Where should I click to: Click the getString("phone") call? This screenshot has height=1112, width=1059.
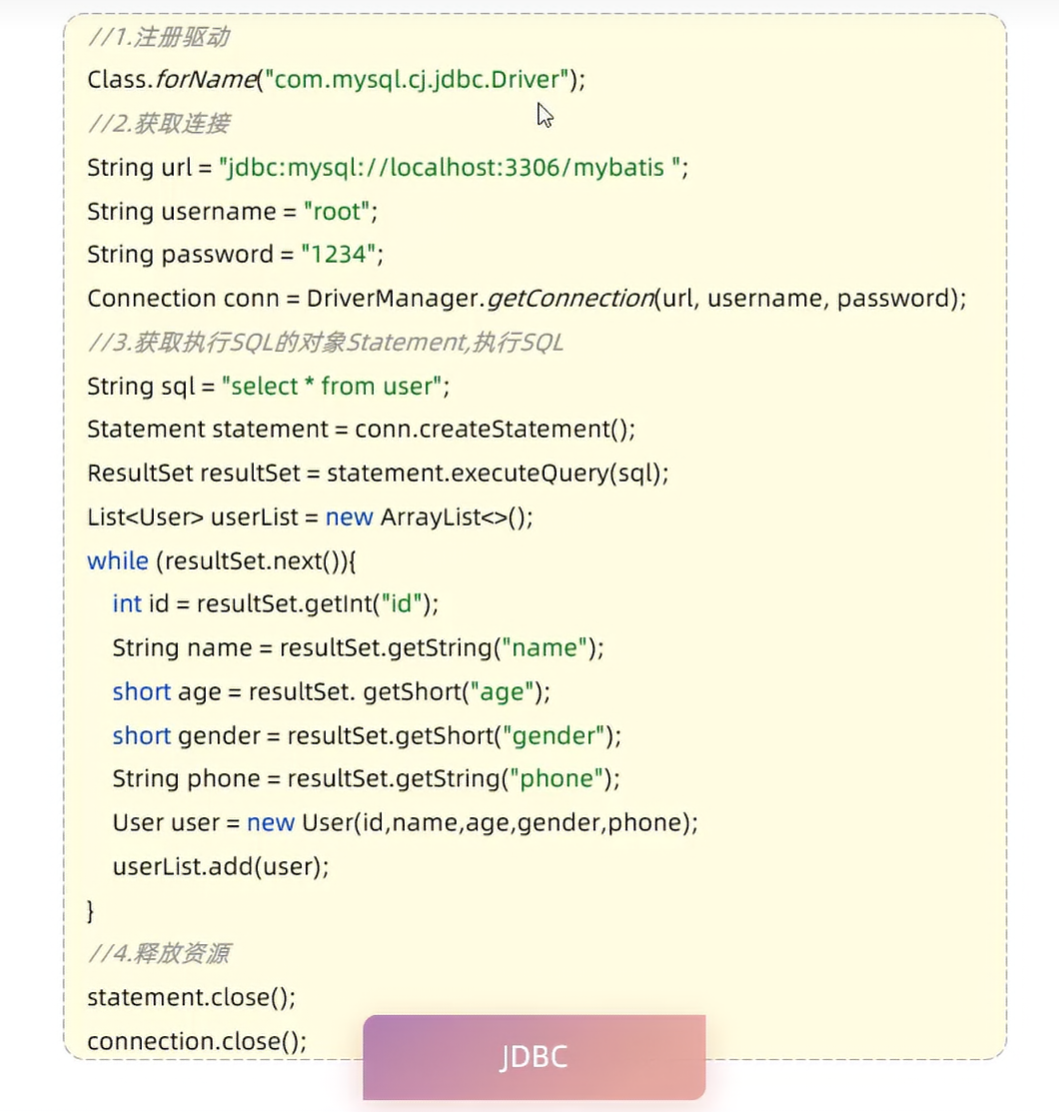[453, 778]
